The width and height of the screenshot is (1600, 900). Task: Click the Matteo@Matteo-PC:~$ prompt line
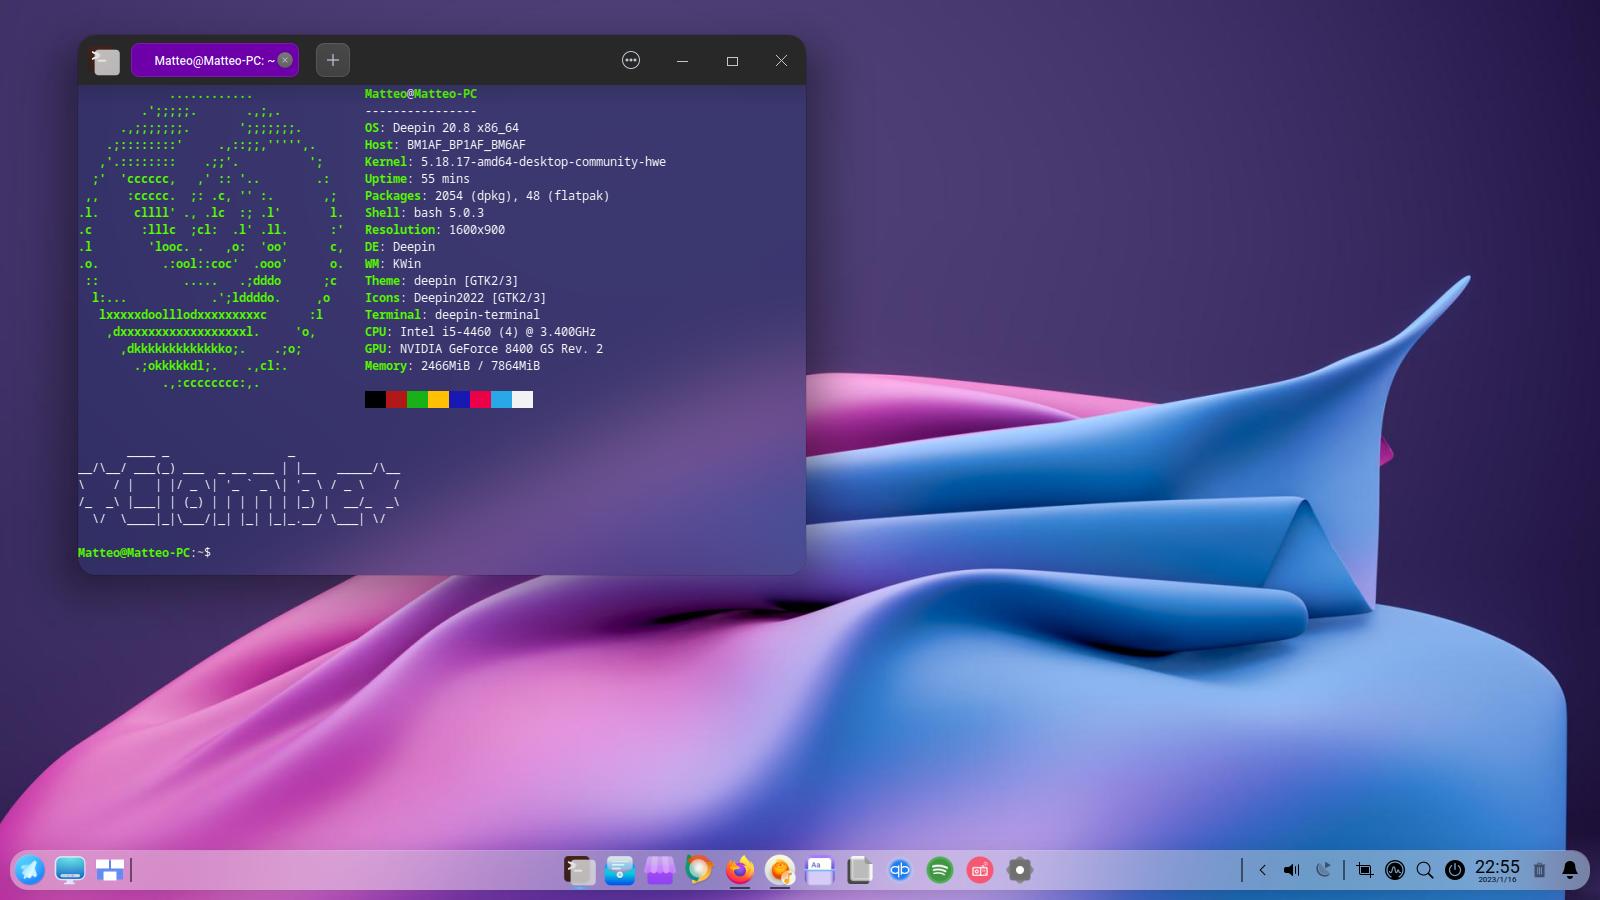tap(144, 552)
